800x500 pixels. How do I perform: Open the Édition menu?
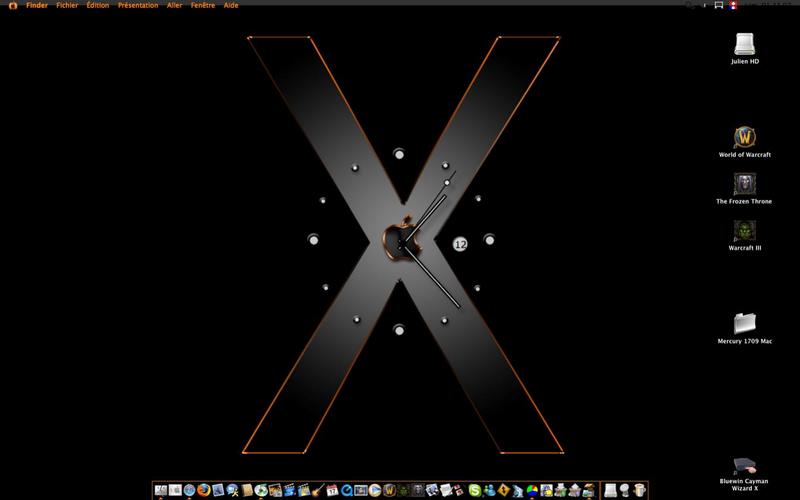tap(98, 5)
